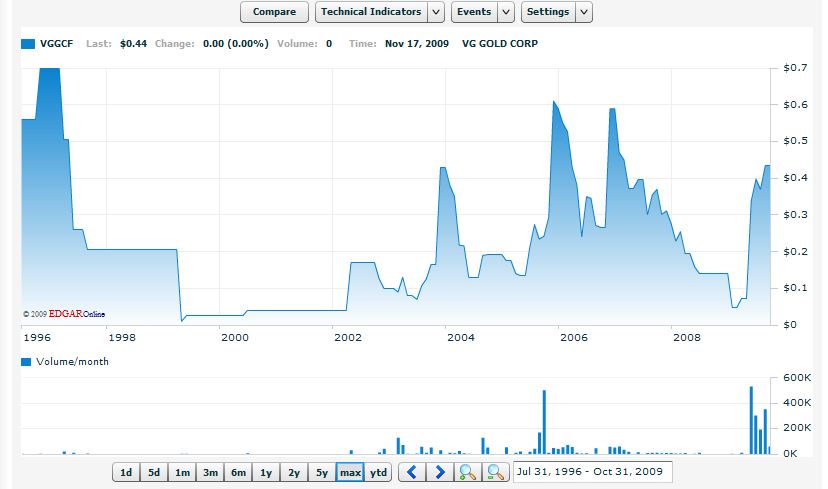Click the VG GOLD CORP company name

tap(500, 44)
